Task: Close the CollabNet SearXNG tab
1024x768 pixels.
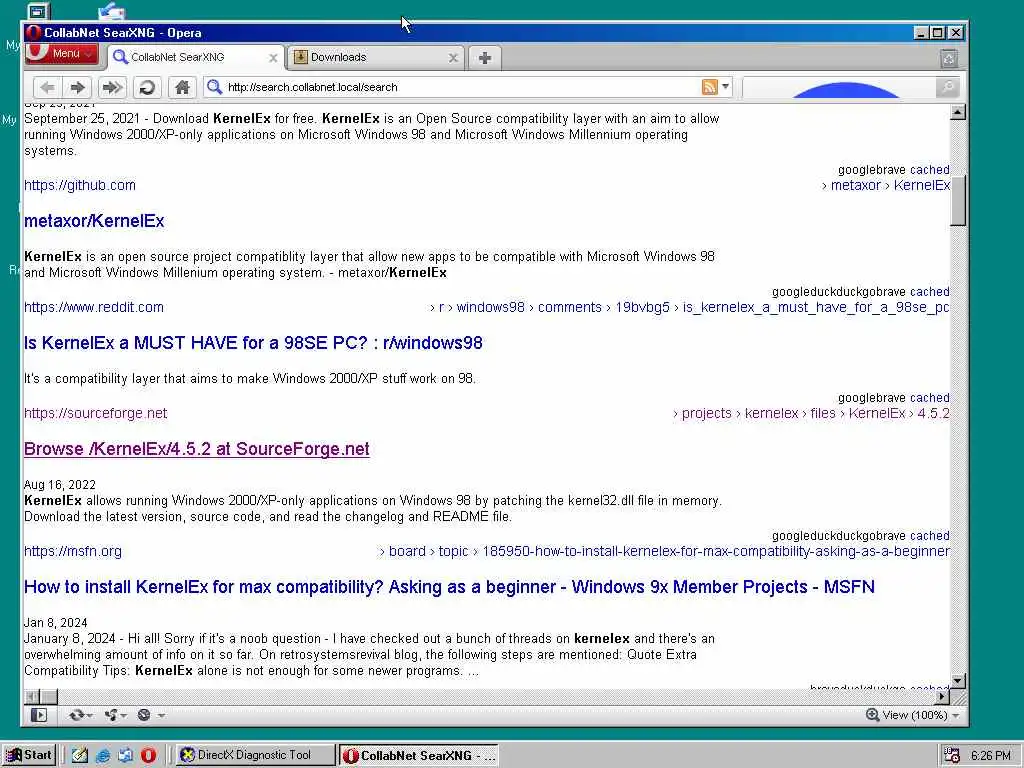Action: coord(273,58)
